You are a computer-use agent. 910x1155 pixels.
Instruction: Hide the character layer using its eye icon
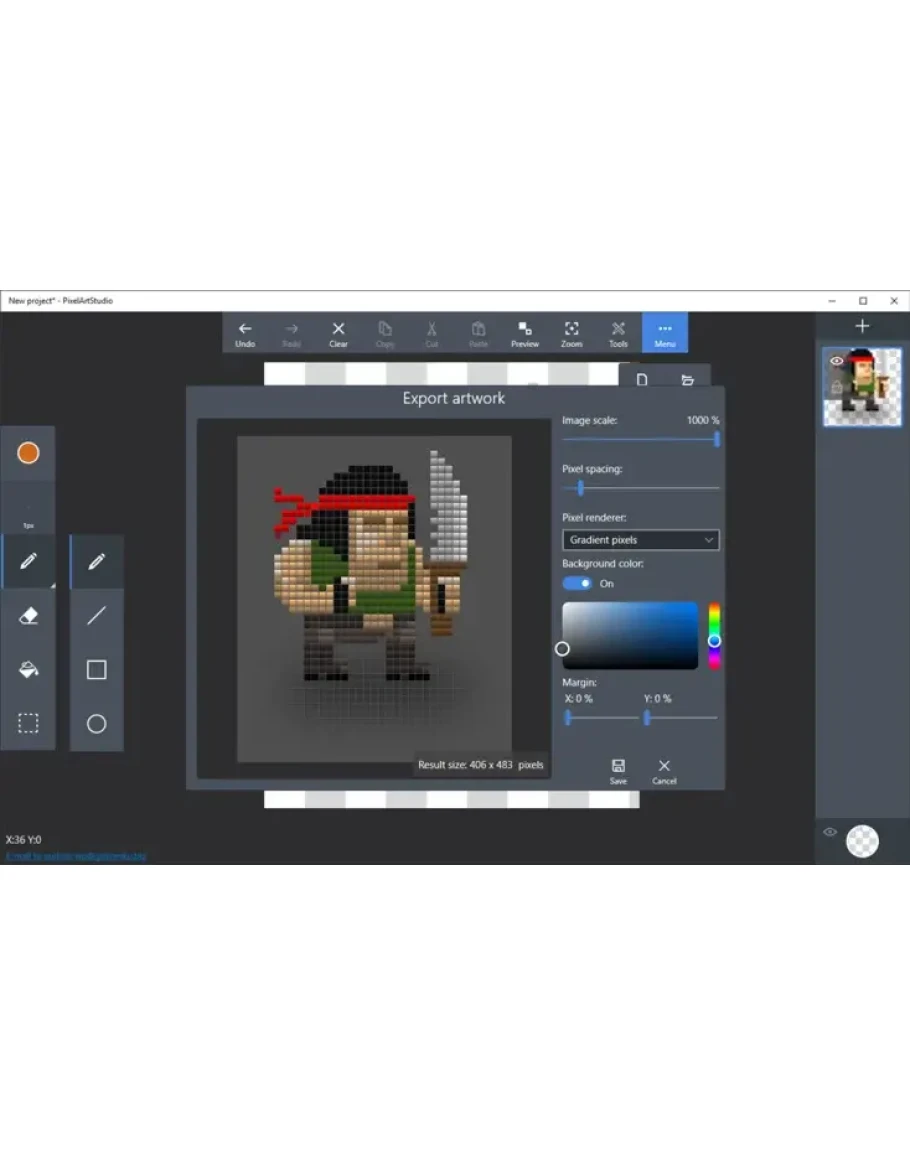[835, 361]
